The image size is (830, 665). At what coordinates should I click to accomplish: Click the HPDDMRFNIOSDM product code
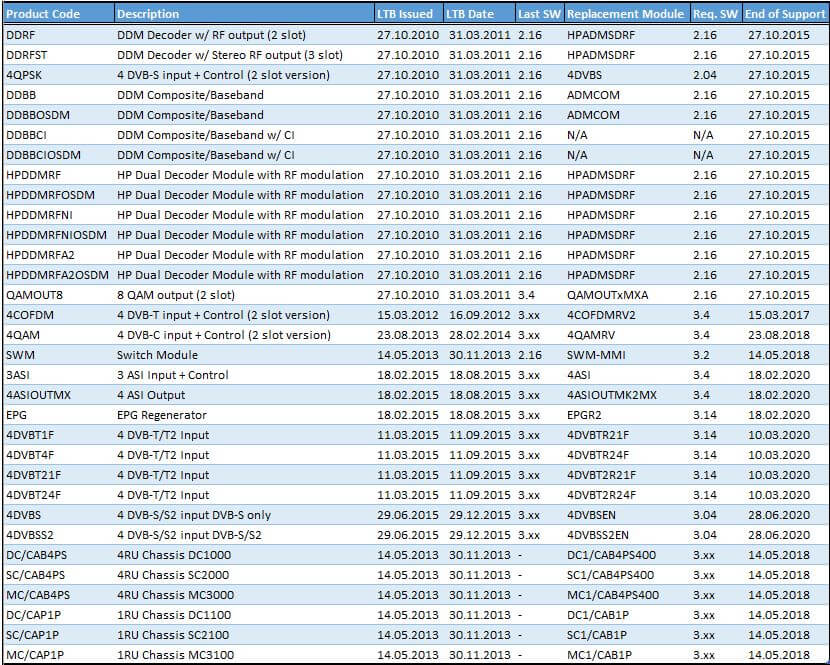(x=56, y=235)
